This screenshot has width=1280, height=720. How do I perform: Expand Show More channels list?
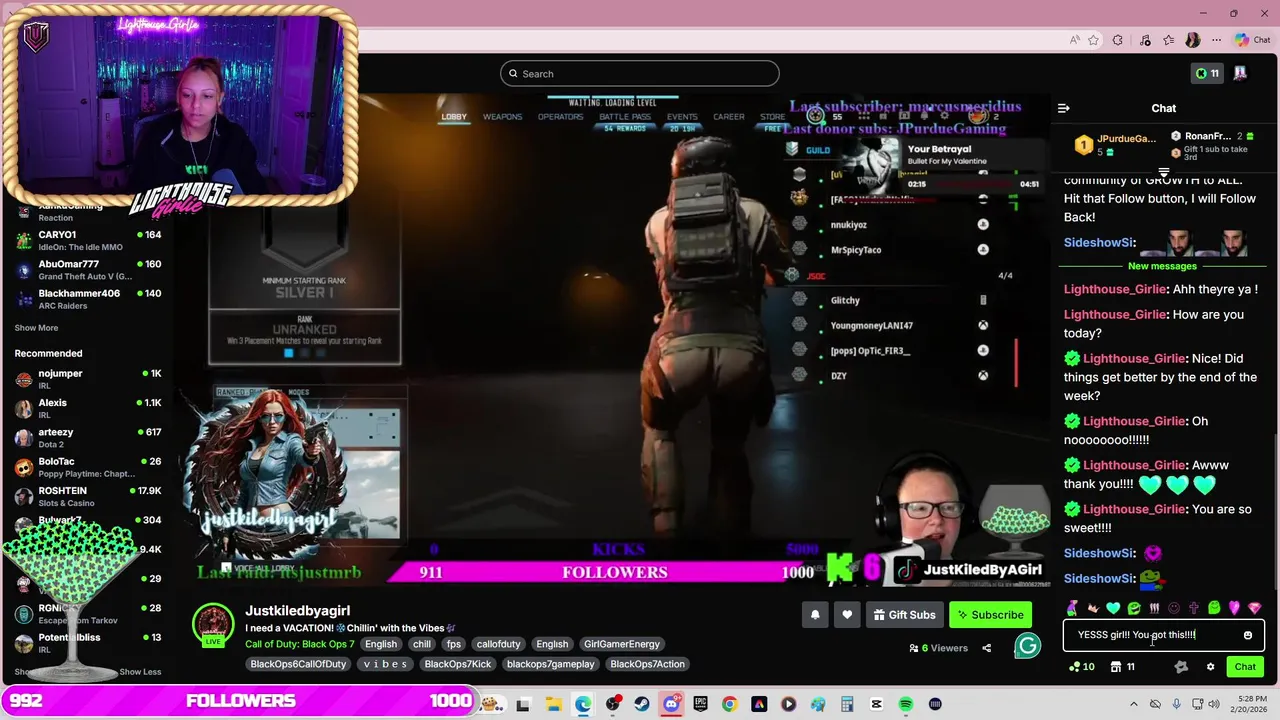(x=36, y=328)
